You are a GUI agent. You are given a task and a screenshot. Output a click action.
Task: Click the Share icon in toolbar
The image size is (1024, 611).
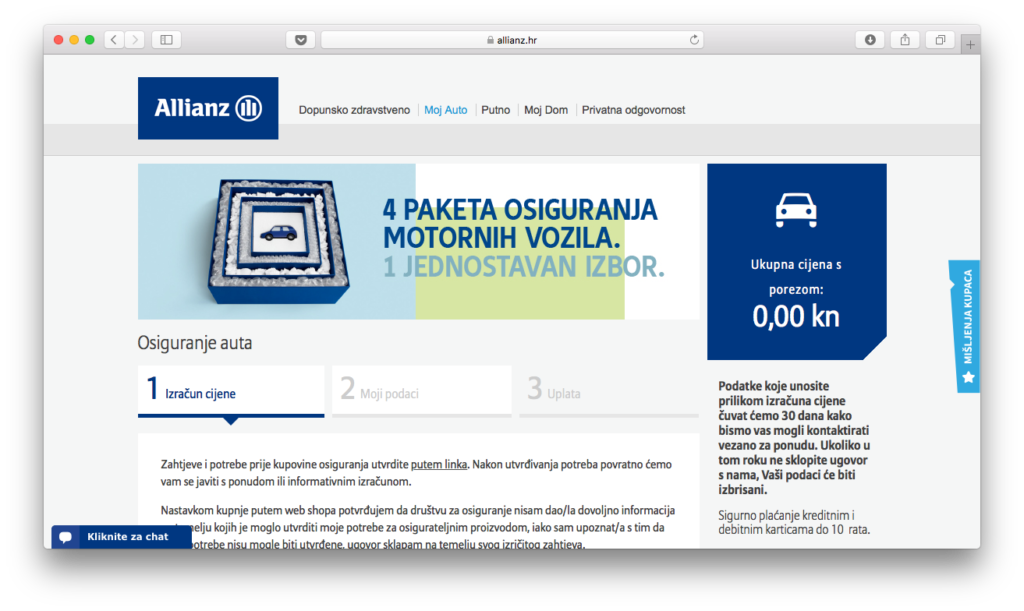[905, 40]
